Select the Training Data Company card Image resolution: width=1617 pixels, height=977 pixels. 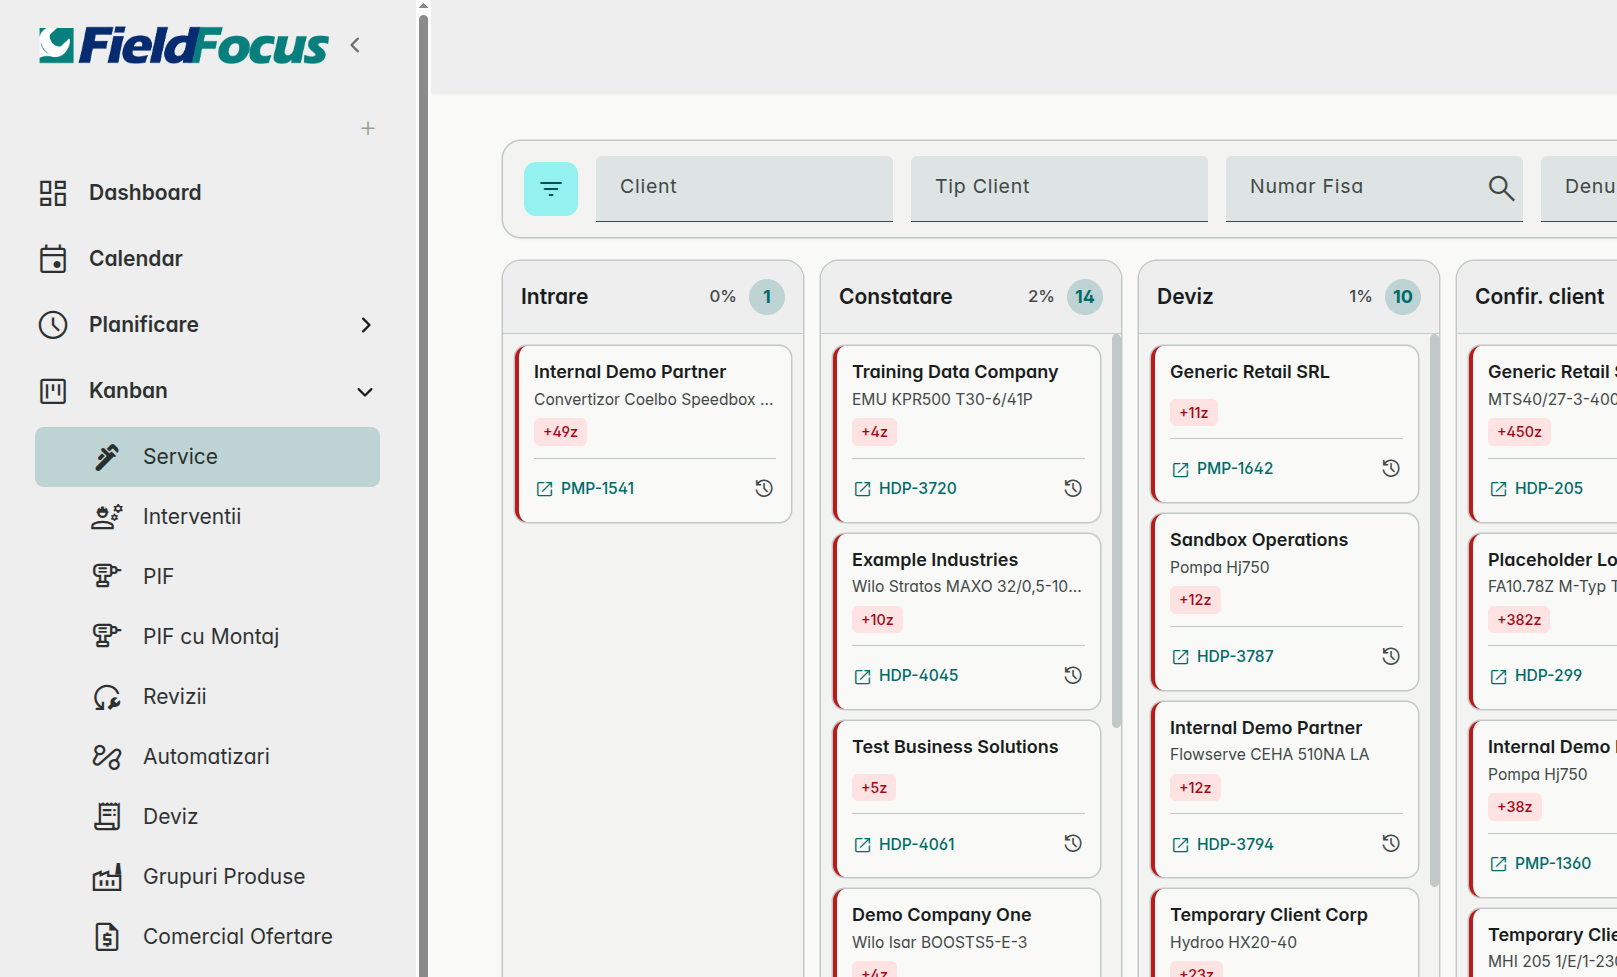coord(967,434)
